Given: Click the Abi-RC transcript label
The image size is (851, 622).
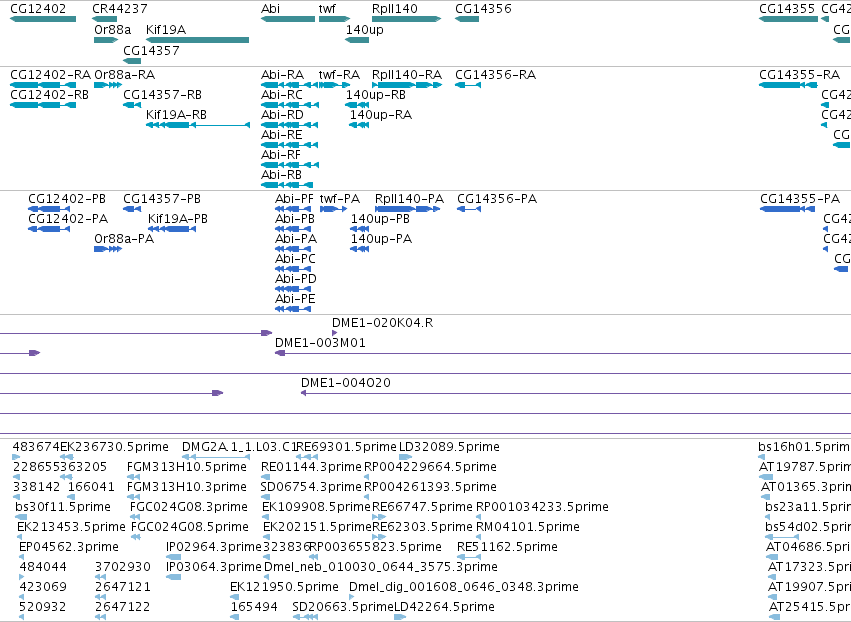Looking at the screenshot, I should [x=282, y=95].
